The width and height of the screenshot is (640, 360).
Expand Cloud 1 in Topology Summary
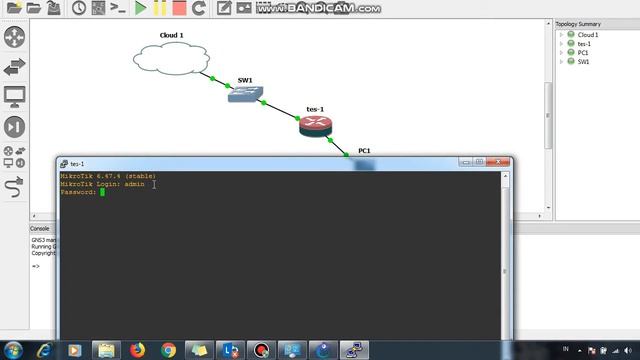click(x=562, y=35)
